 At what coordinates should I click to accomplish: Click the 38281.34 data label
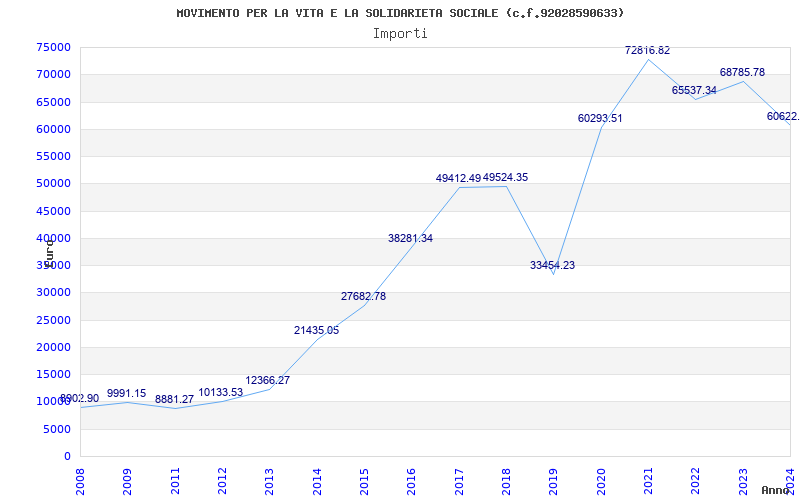pos(410,238)
